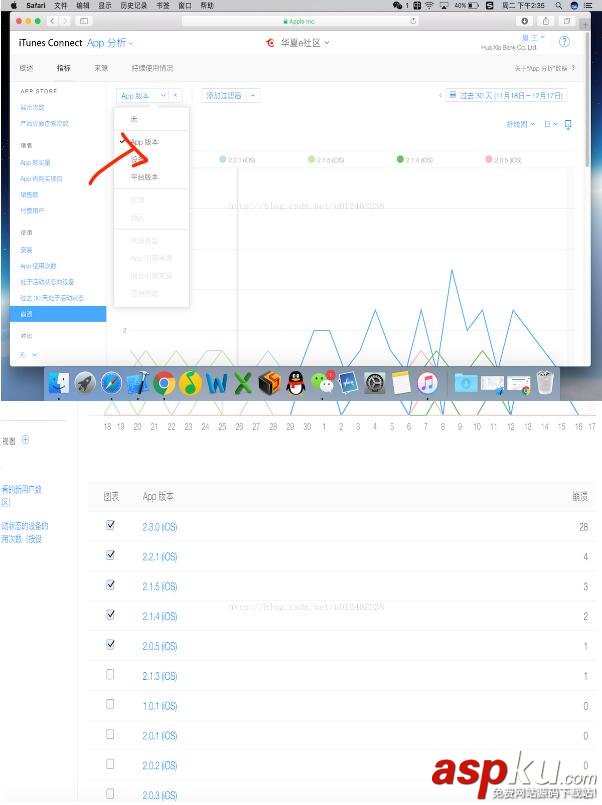Open the yellow music note app in Dock

point(190,383)
